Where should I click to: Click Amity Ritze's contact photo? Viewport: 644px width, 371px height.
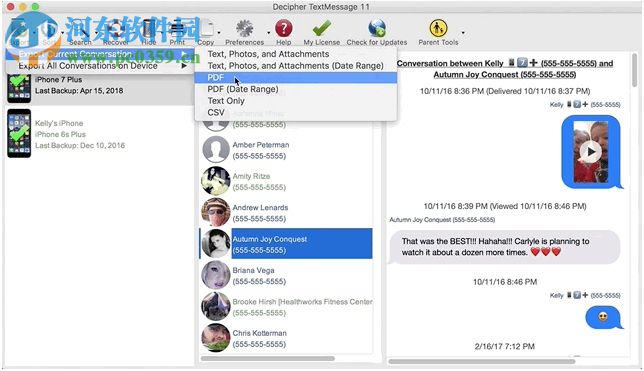[216, 181]
